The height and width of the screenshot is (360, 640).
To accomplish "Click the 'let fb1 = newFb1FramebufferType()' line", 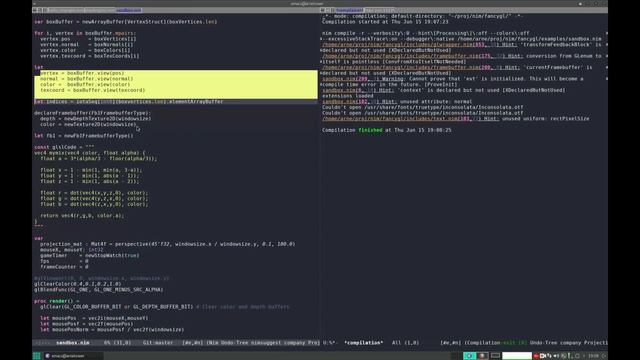I will pyautogui.click(x=84, y=136).
